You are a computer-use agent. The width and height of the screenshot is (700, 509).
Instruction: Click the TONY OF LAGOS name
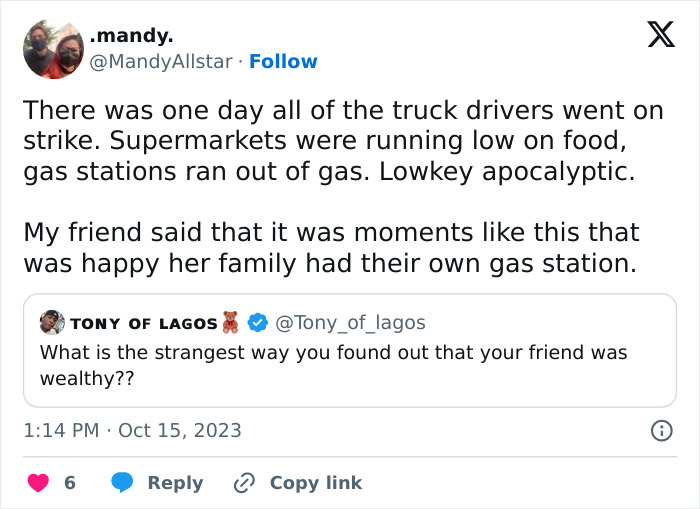(143, 323)
